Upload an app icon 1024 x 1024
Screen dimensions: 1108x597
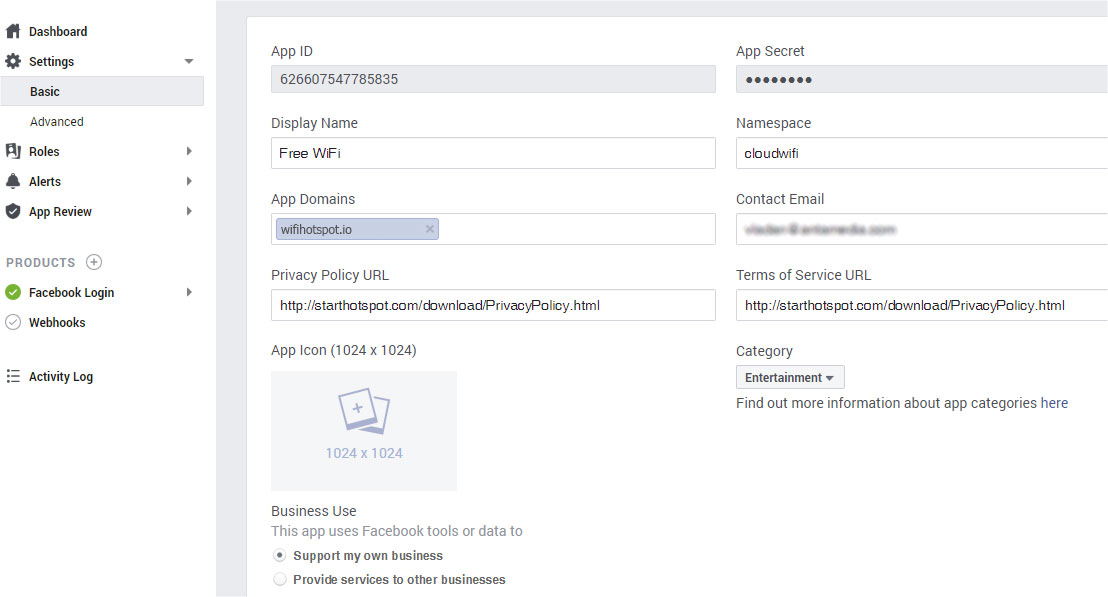363,430
